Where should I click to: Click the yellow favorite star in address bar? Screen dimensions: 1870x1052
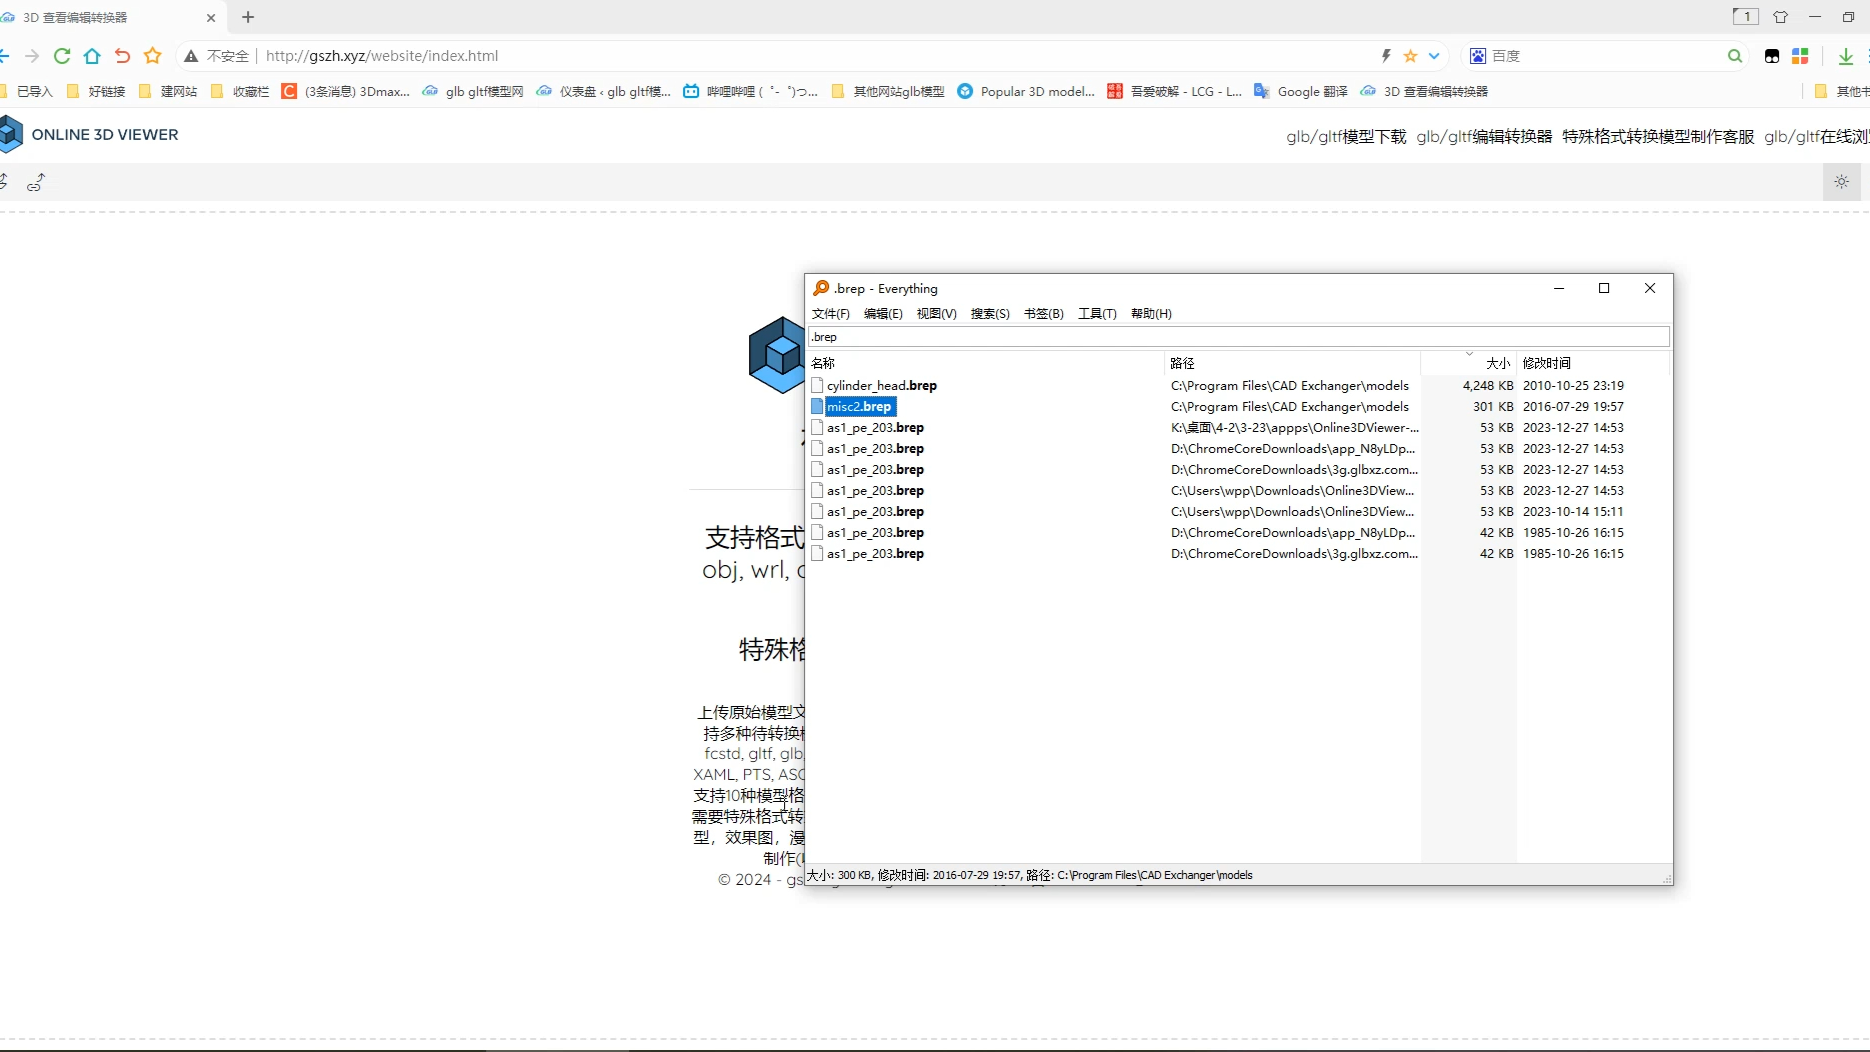[1410, 56]
